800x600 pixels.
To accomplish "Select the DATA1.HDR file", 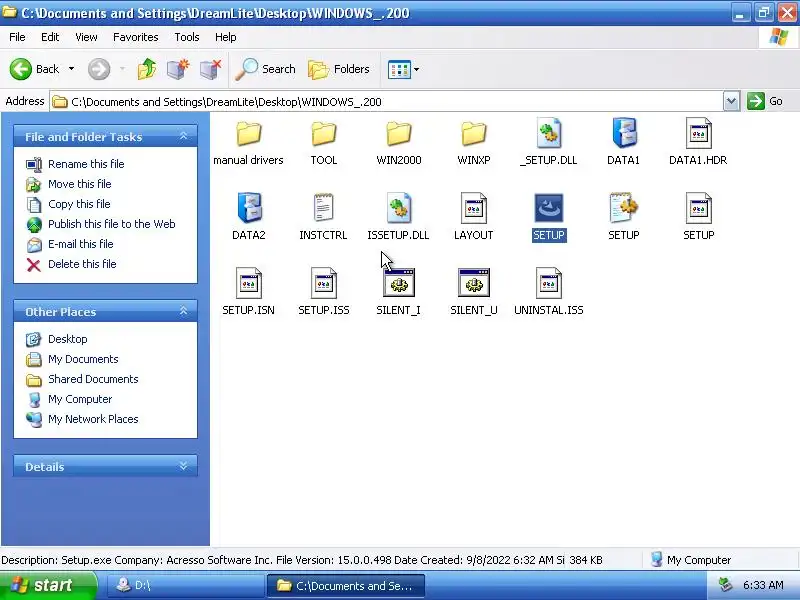I will [698, 142].
